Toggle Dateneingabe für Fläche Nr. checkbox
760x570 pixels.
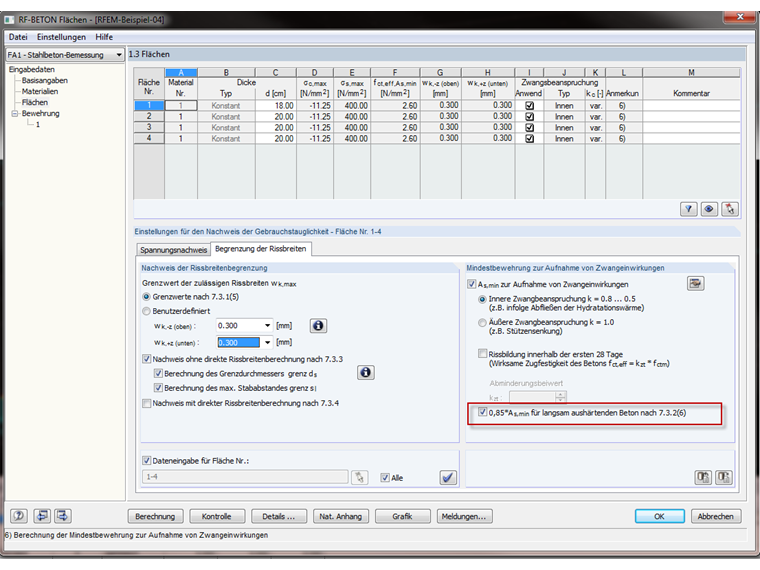pyautogui.click(x=146, y=460)
